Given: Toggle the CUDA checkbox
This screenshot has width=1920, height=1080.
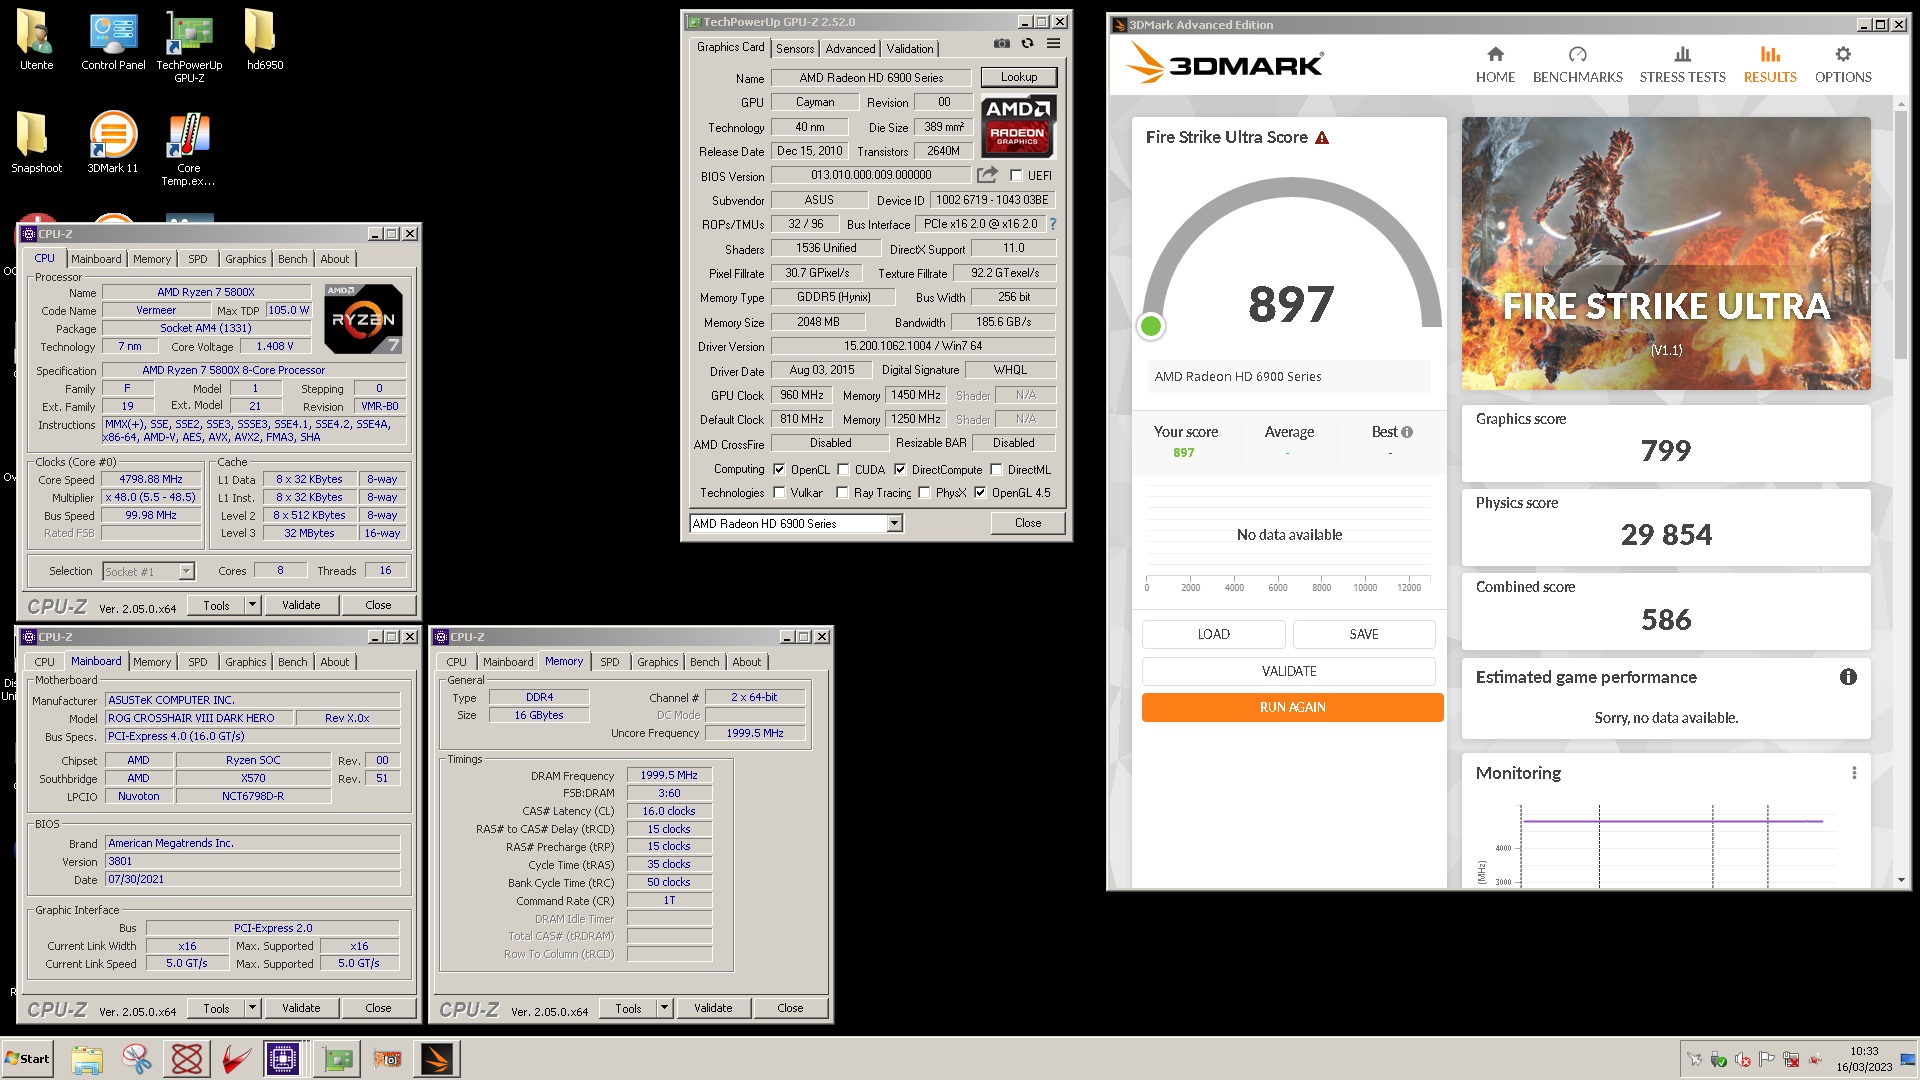Looking at the screenshot, I should point(843,469).
